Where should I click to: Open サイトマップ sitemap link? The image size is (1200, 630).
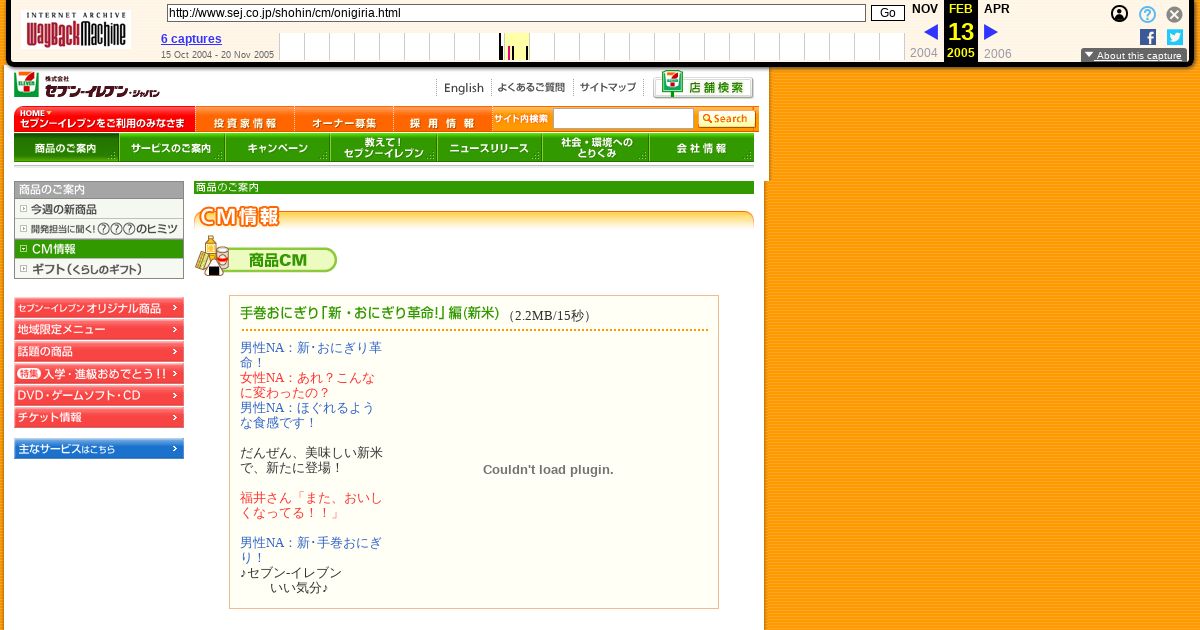(x=608, y=88)
